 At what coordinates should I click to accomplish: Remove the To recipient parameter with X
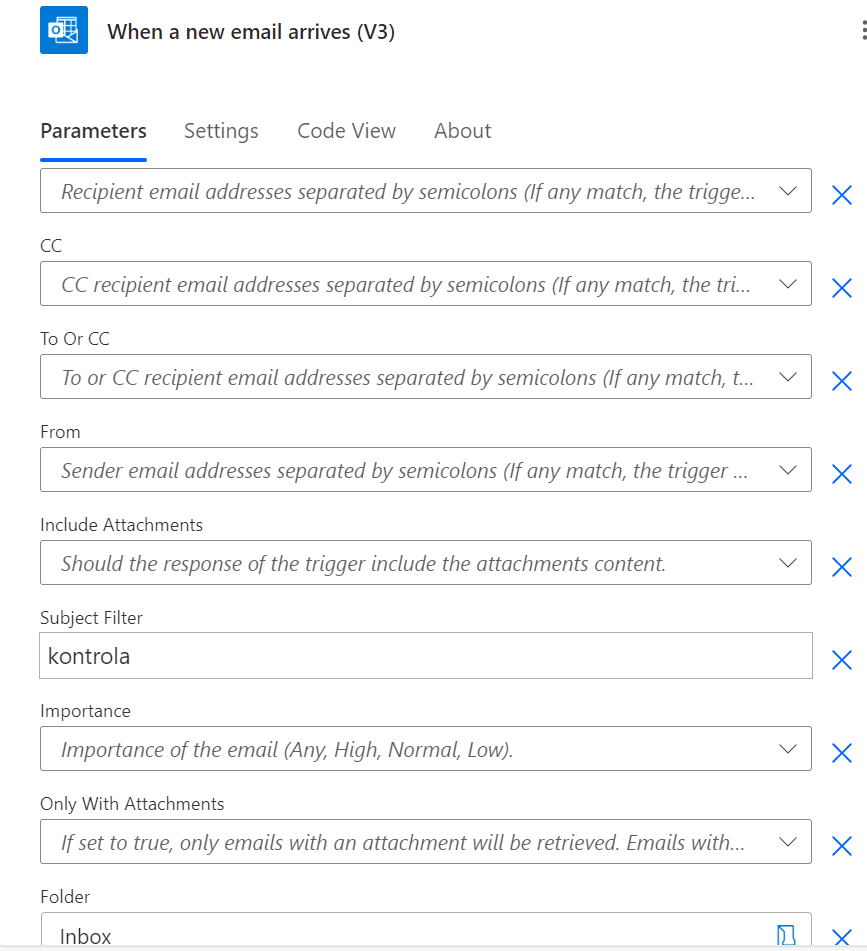click(842, 196)
